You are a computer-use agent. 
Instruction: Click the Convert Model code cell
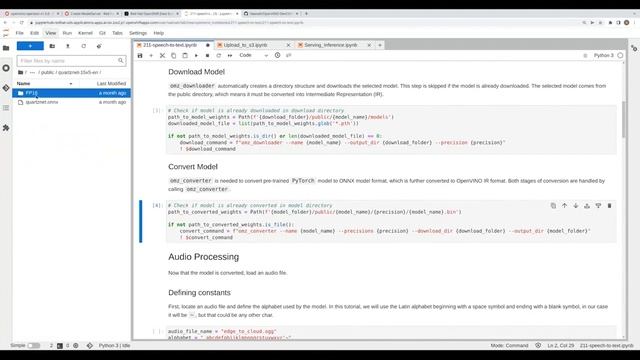391,221
